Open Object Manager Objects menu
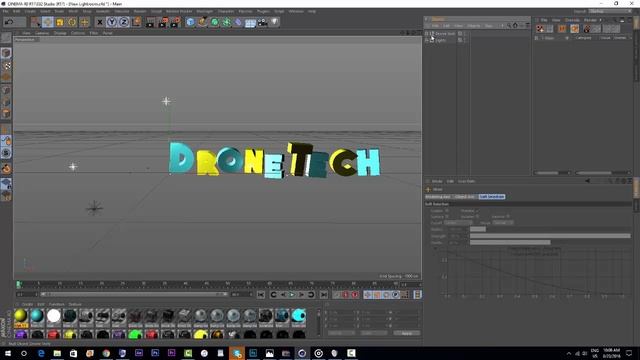This screenshot has height=360, width=640. click(473, 26)
